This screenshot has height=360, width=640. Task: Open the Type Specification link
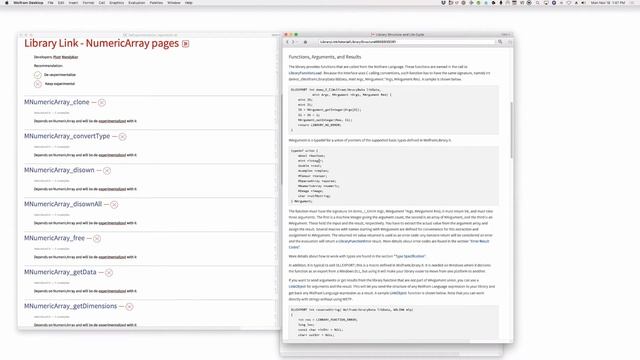pos(410,256)
